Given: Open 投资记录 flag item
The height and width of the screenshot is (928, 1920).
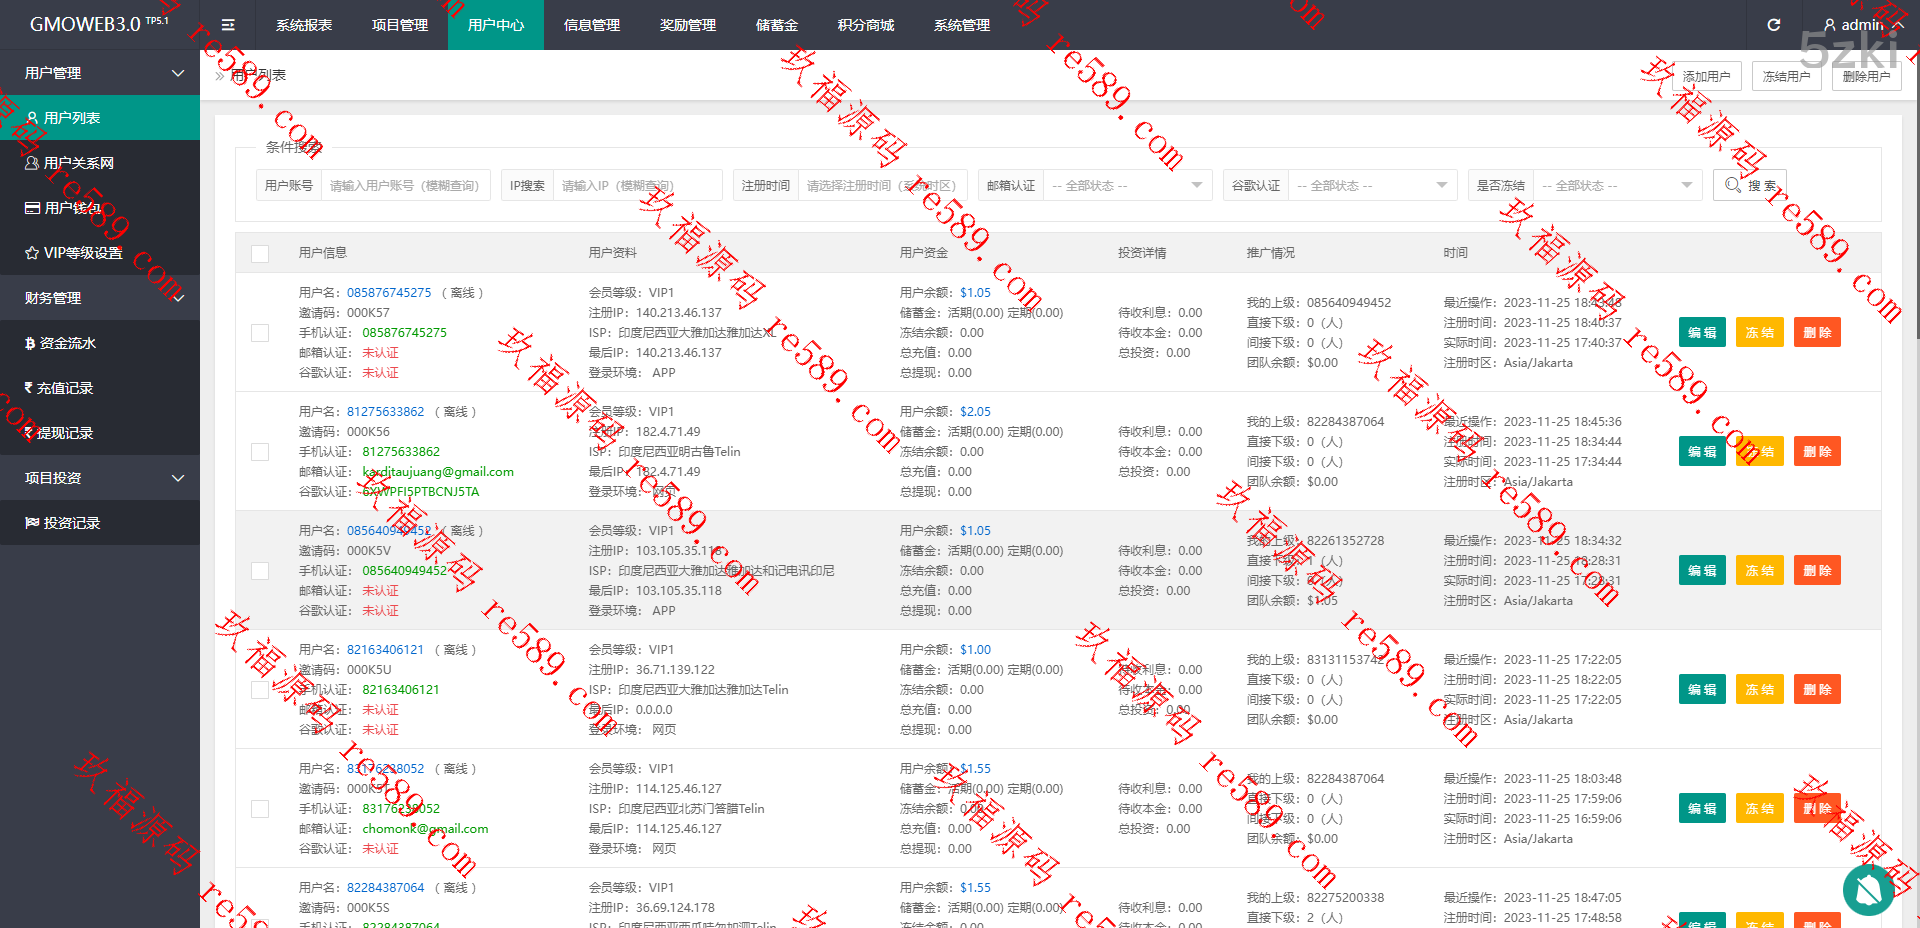Looking at the screenshot, I should (71, 523).
